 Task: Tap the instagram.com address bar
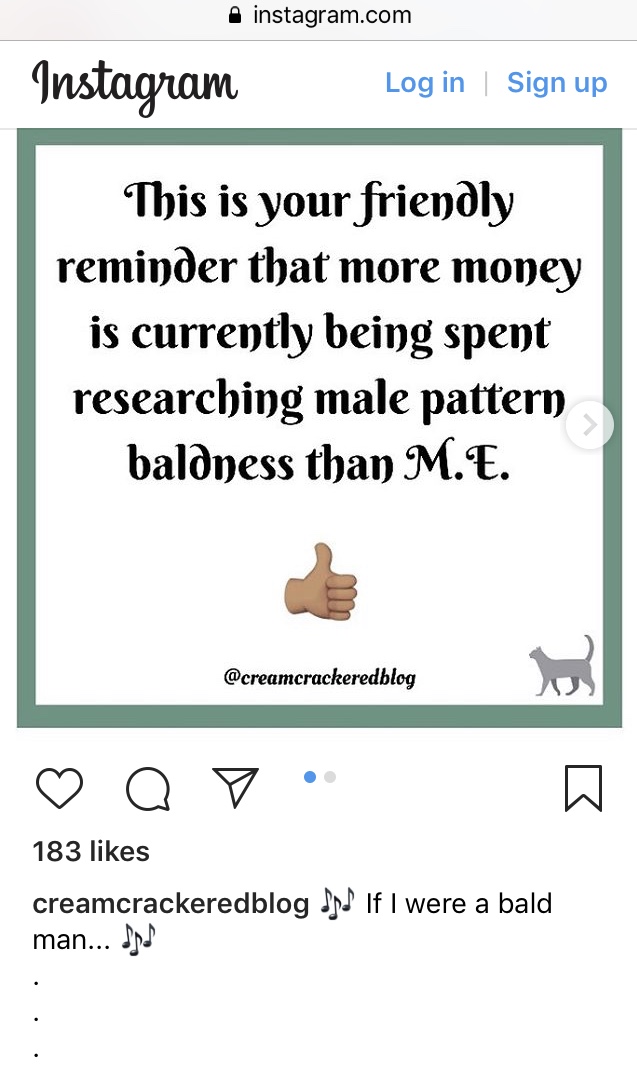coord(318,15)
